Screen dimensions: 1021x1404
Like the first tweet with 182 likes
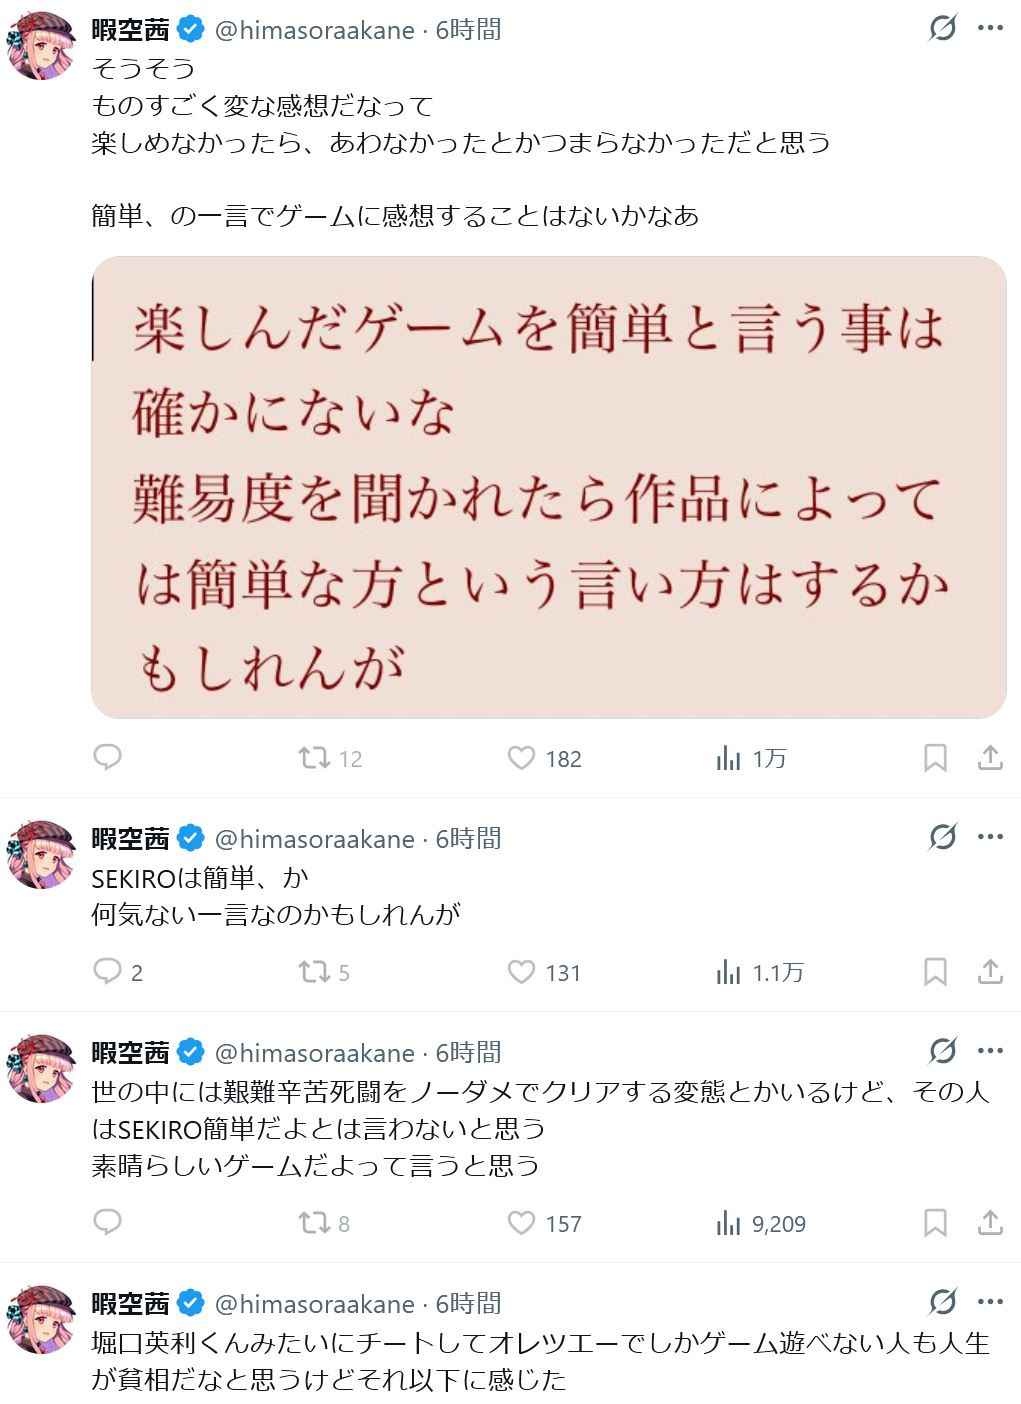click(x=522, y=758)
